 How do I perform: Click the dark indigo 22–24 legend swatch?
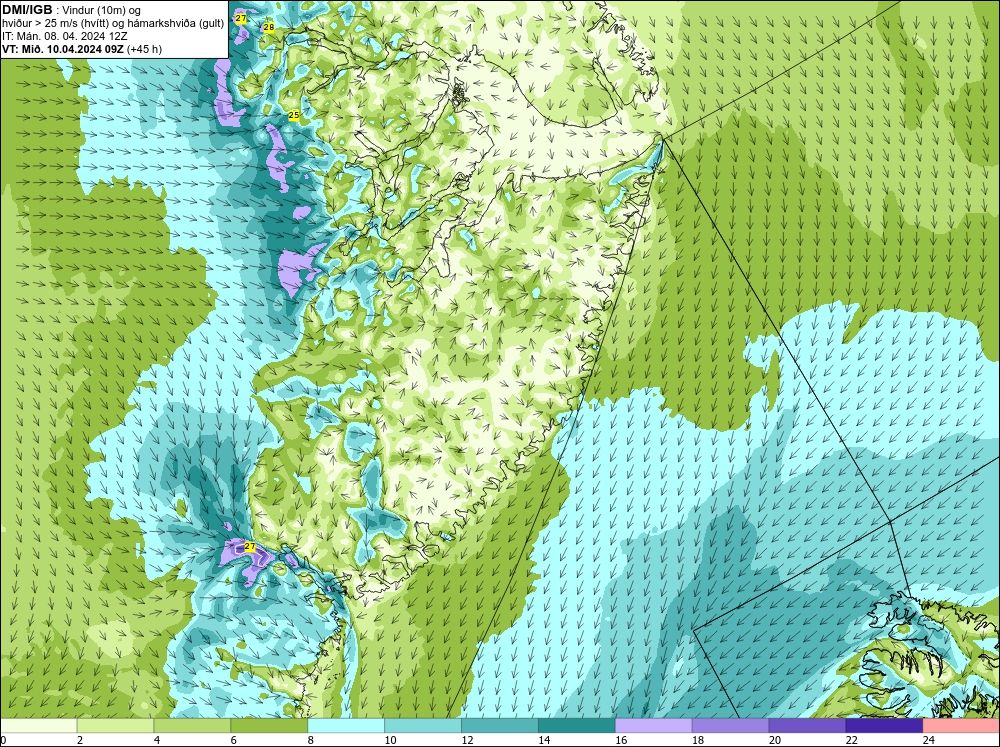coord(884,726)
